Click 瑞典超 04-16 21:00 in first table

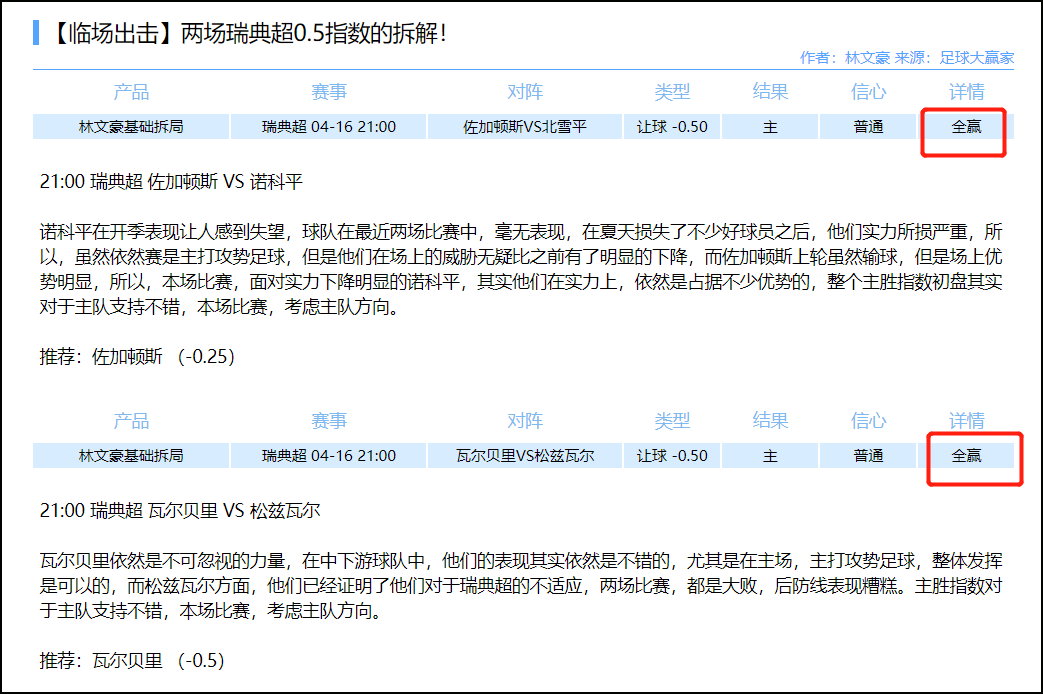click(x=329, y=126)
